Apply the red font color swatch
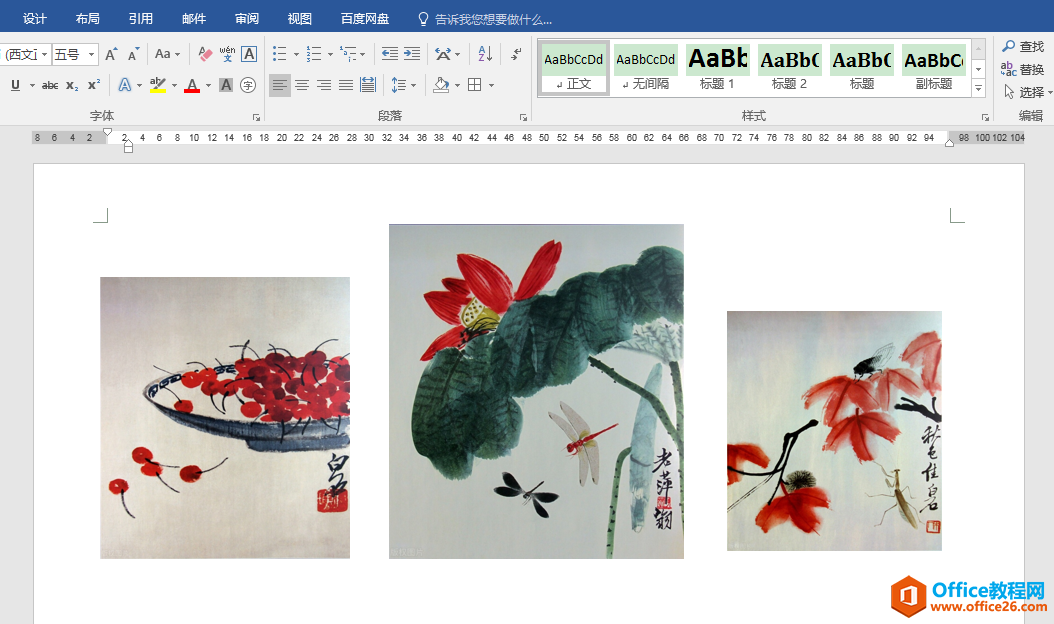The height and width of the screenshot is (624, 1054). coord(192,85)
